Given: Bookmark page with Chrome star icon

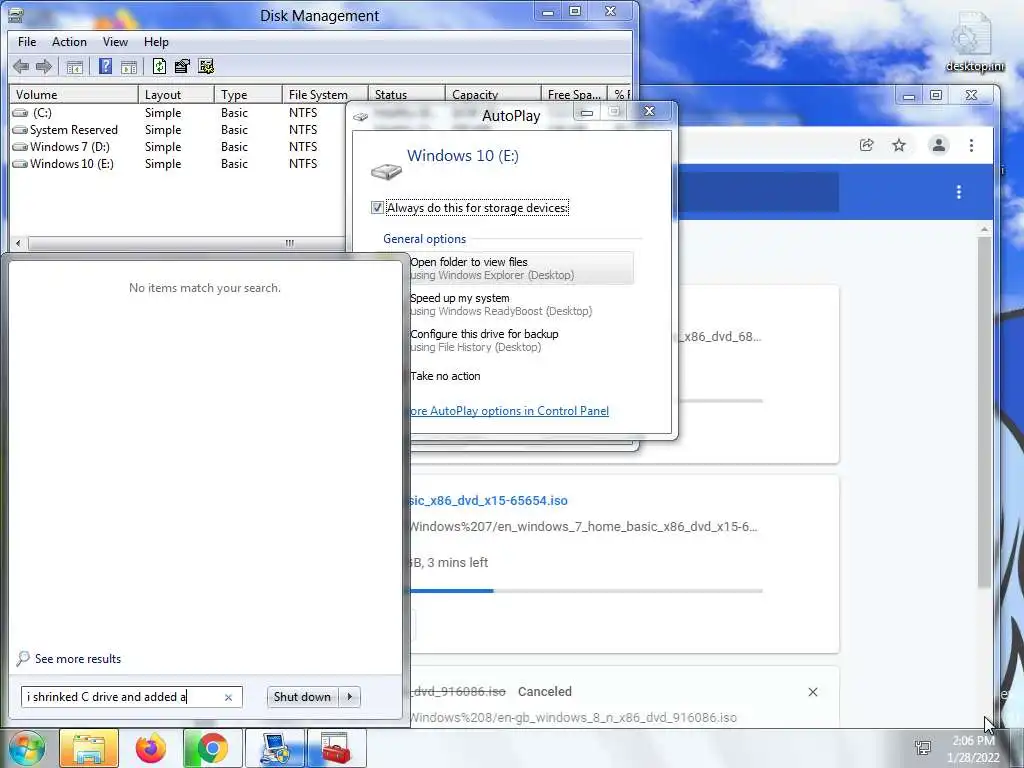Looking at the screenshot, I should tap(899, 145).
